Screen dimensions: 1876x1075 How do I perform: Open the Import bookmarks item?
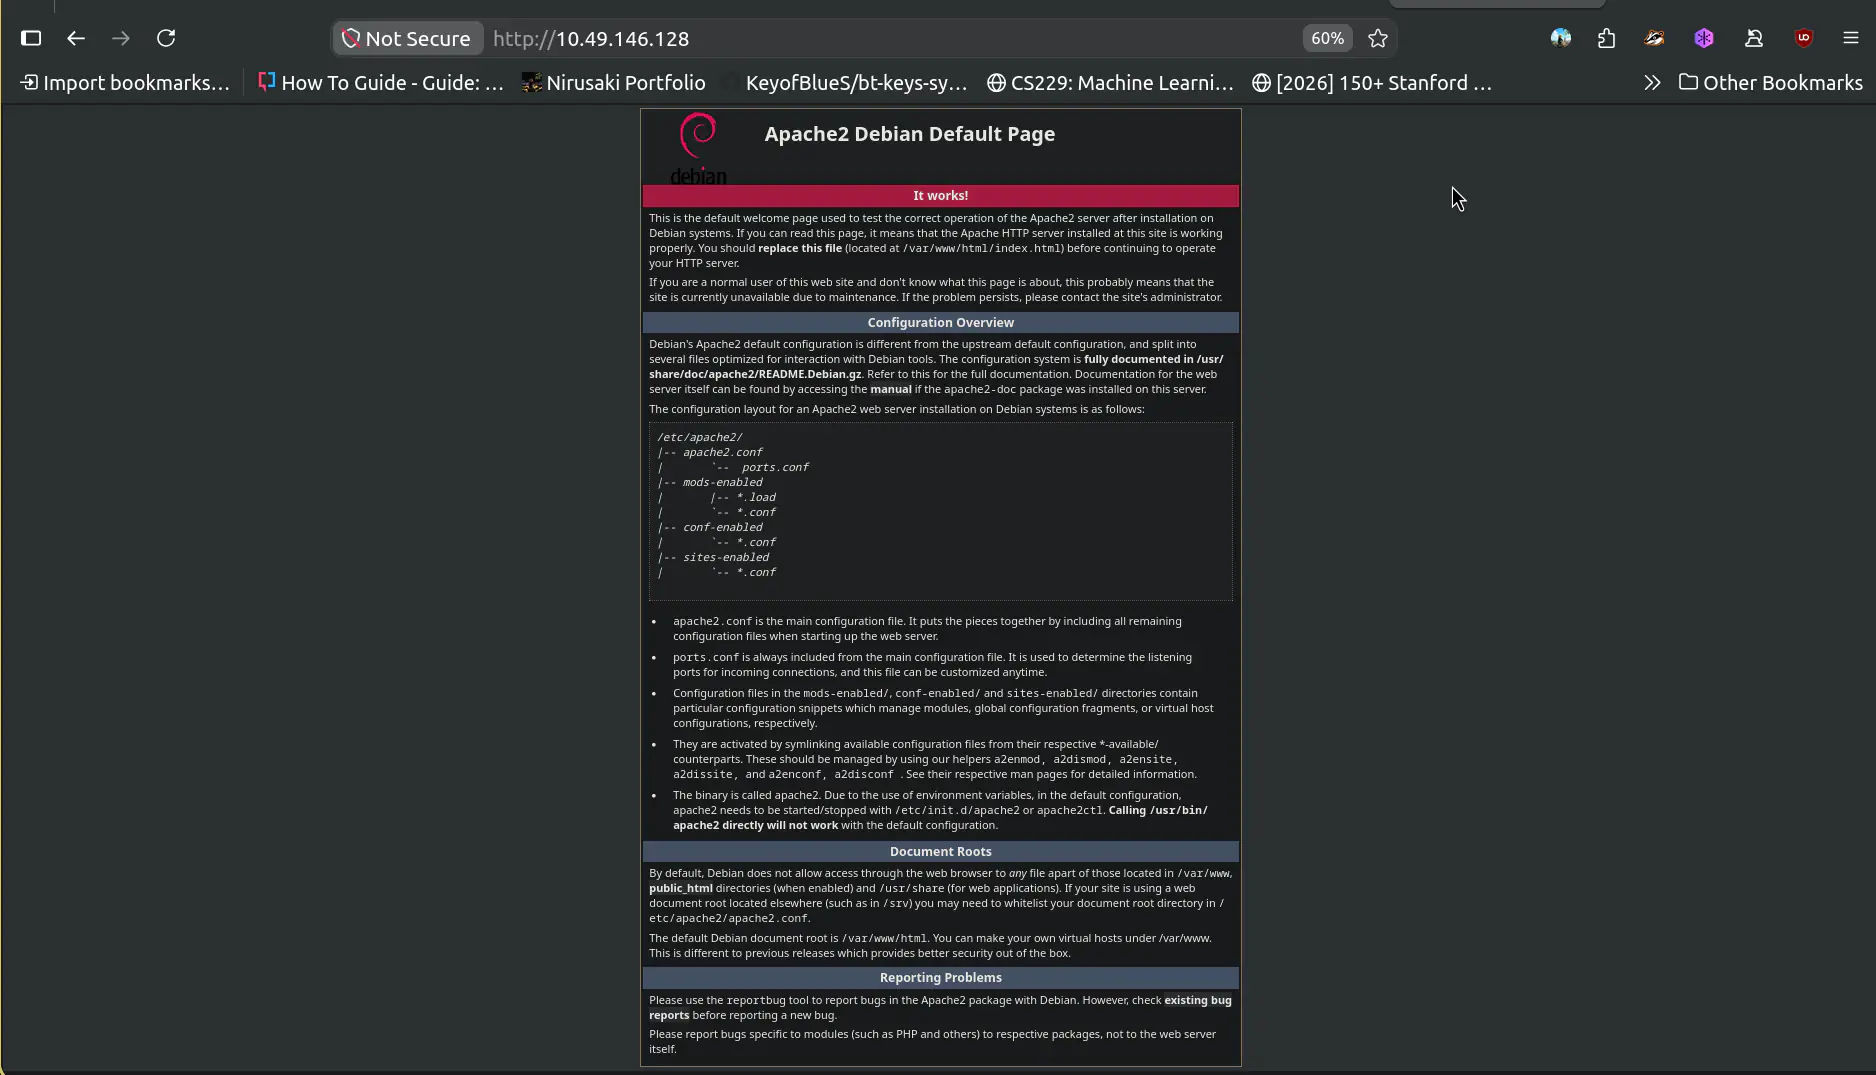(x=125, y=83)
